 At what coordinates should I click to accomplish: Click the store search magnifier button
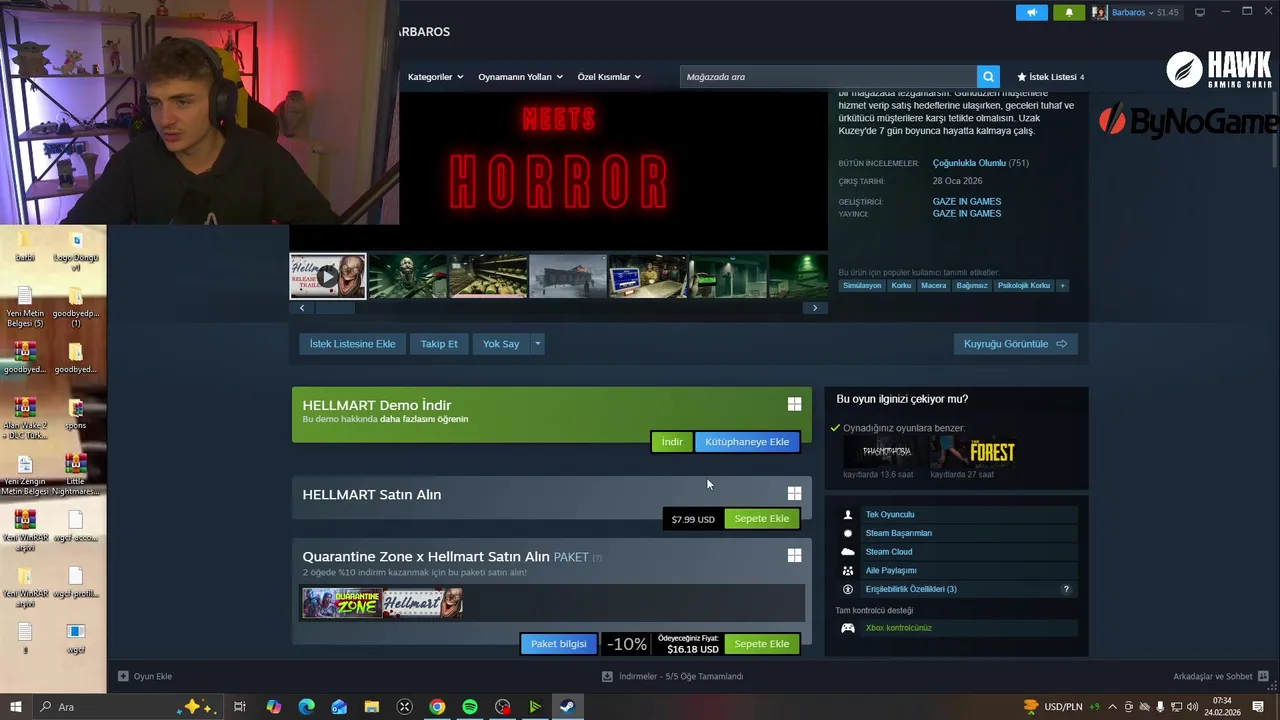coord(988,77)
